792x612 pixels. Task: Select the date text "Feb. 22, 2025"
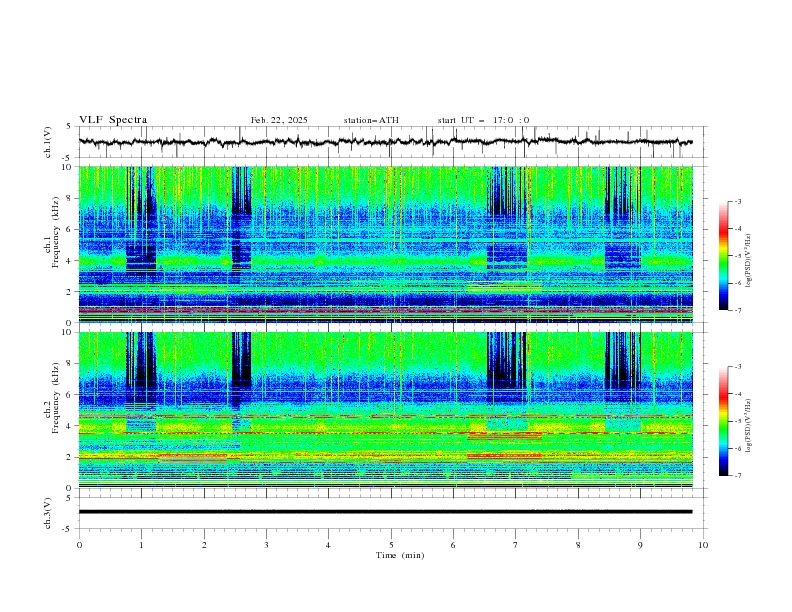[x=279, y=120]
